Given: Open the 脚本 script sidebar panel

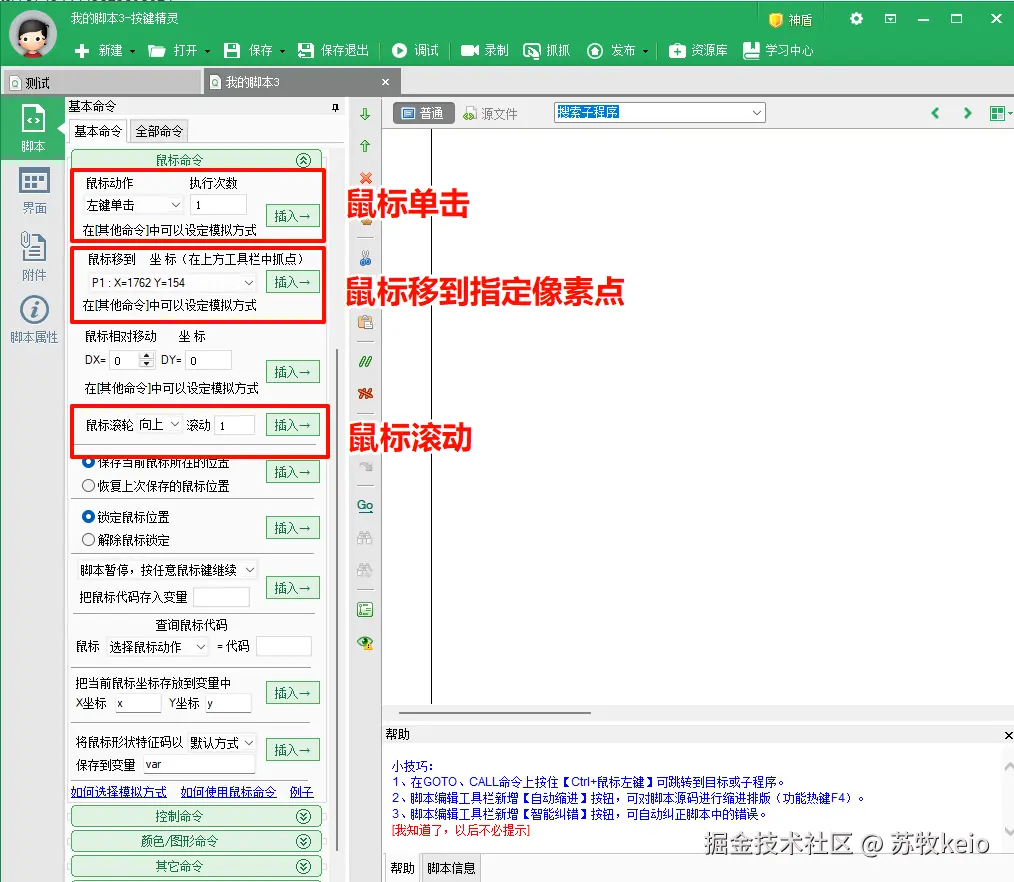Looking at the screenshot, I should [33, 127].
